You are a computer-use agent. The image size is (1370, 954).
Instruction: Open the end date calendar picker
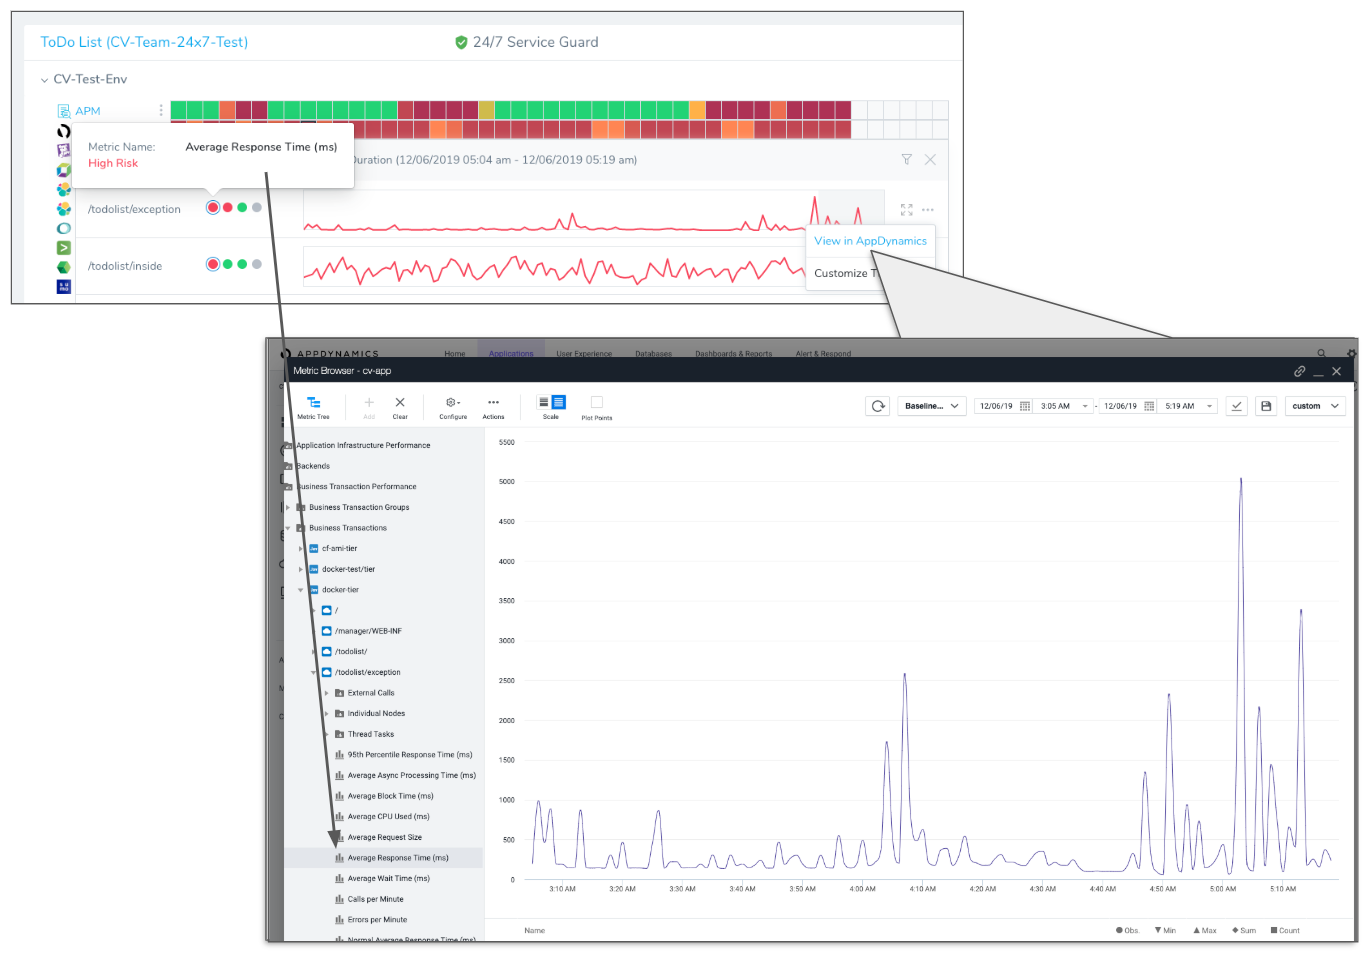[1149, 406]
